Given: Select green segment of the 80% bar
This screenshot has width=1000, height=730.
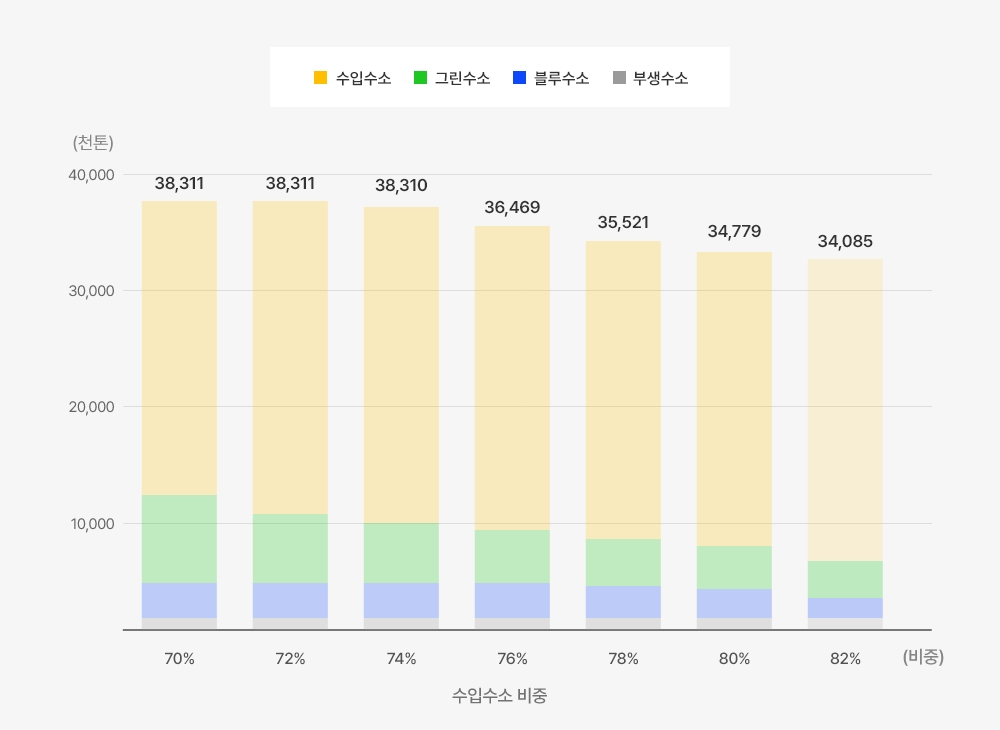Looking at the screenshot, I should [734, 567].
